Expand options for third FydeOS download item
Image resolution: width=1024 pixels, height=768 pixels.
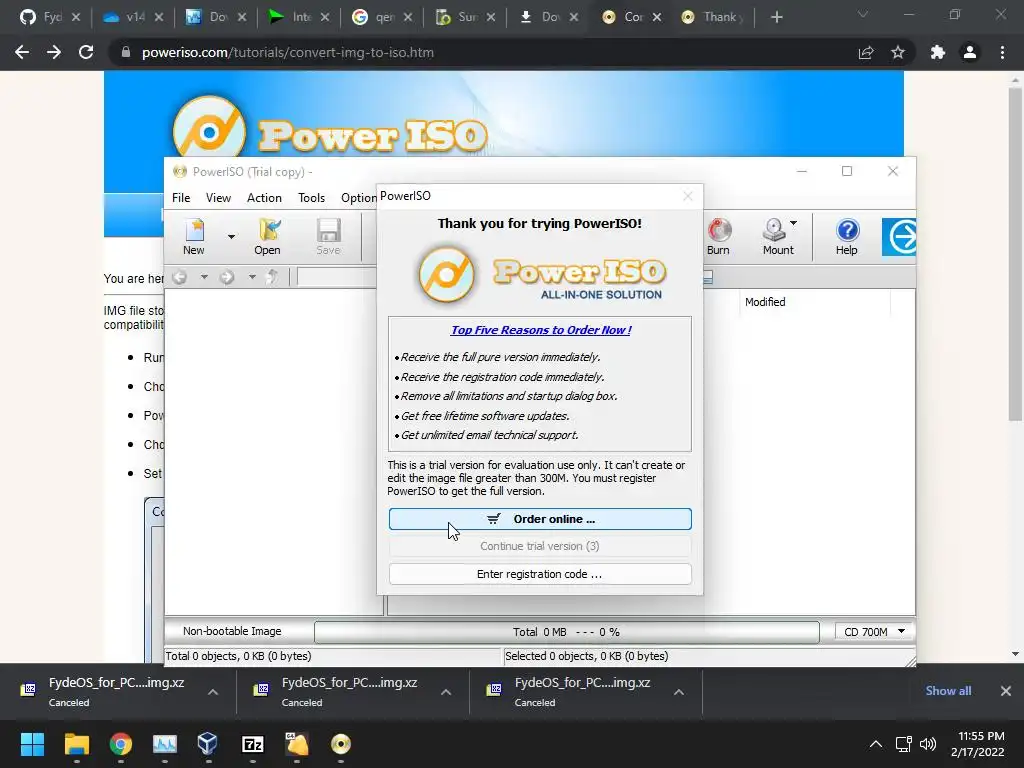[679, 692]
